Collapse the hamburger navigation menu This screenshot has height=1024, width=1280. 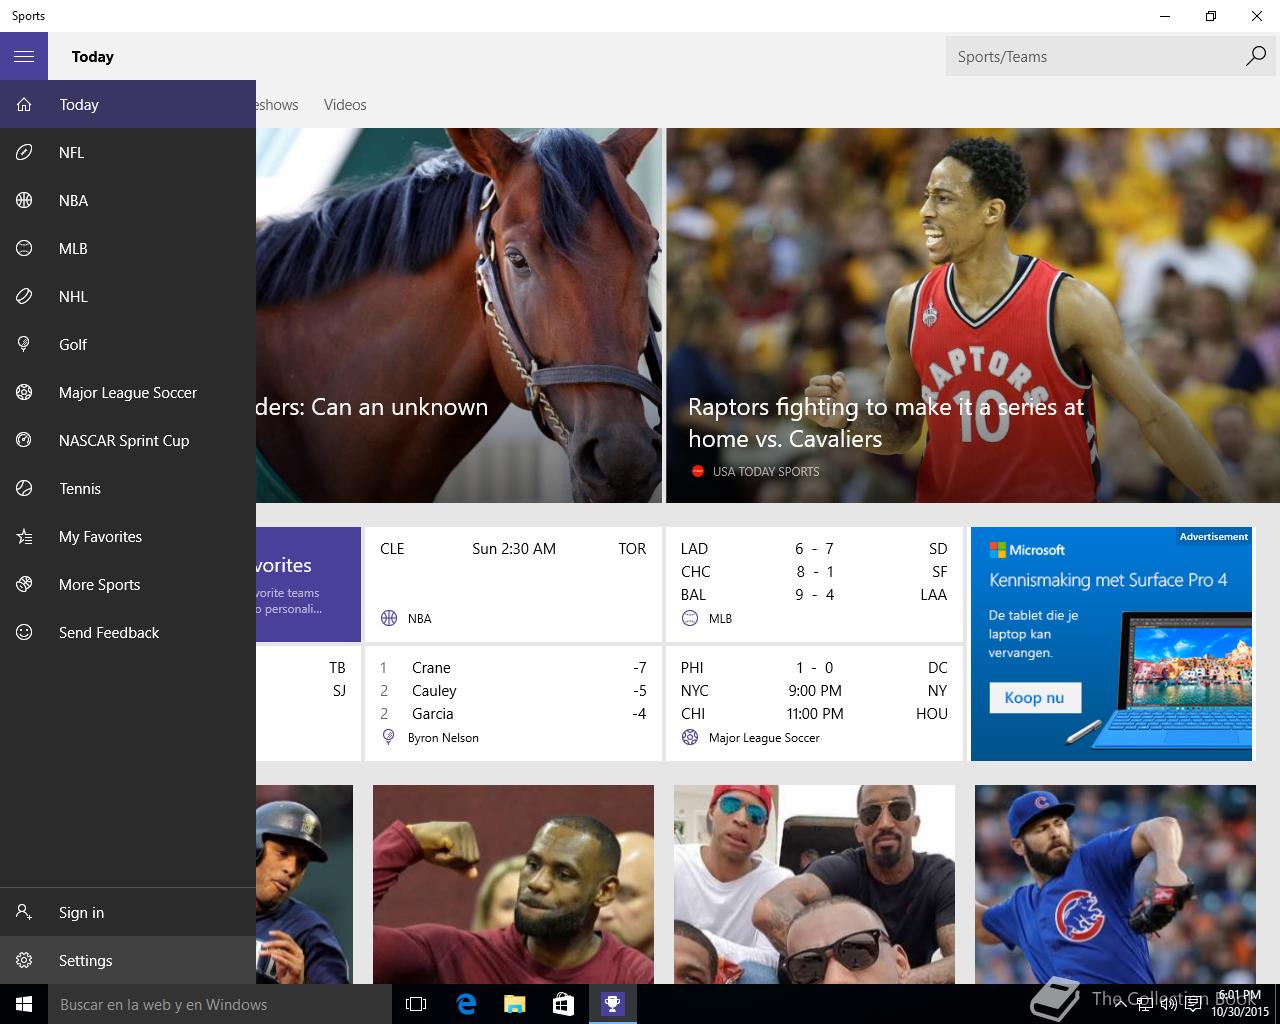(x=24, y=56)
